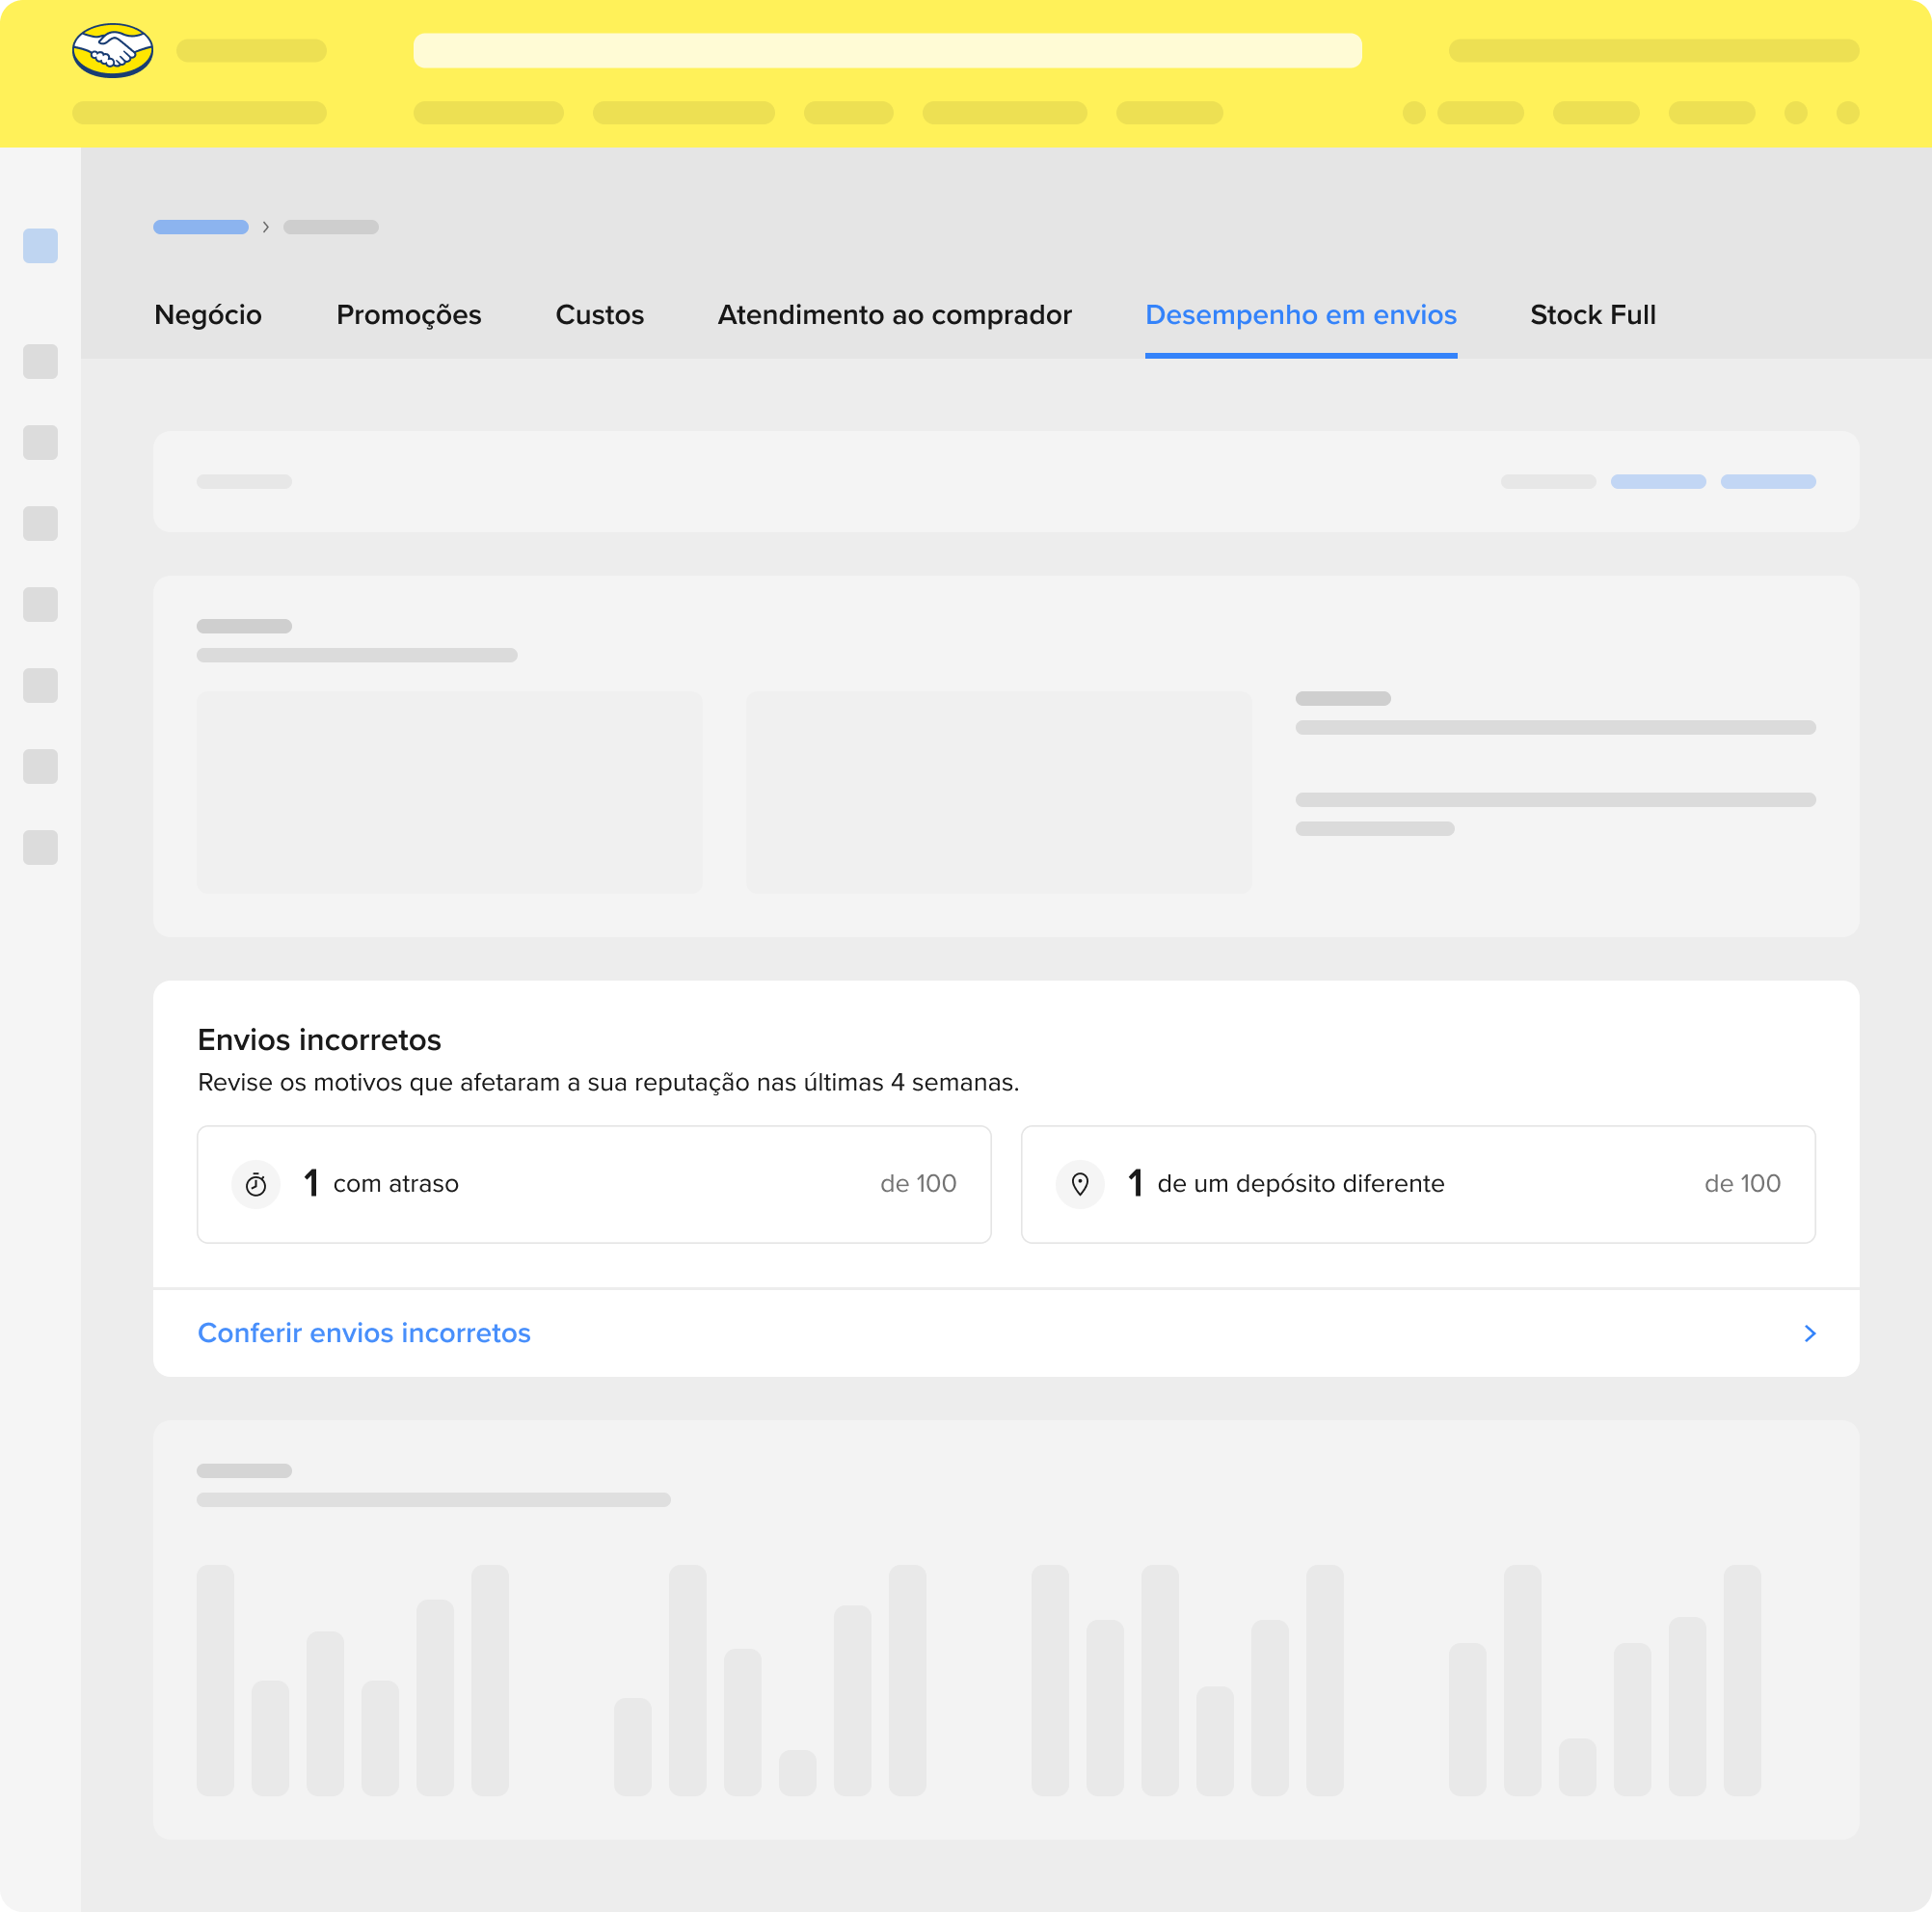
Task: Click the chevron arrow in Conferir envios incorretos row
Action: pos(1809,1333)
